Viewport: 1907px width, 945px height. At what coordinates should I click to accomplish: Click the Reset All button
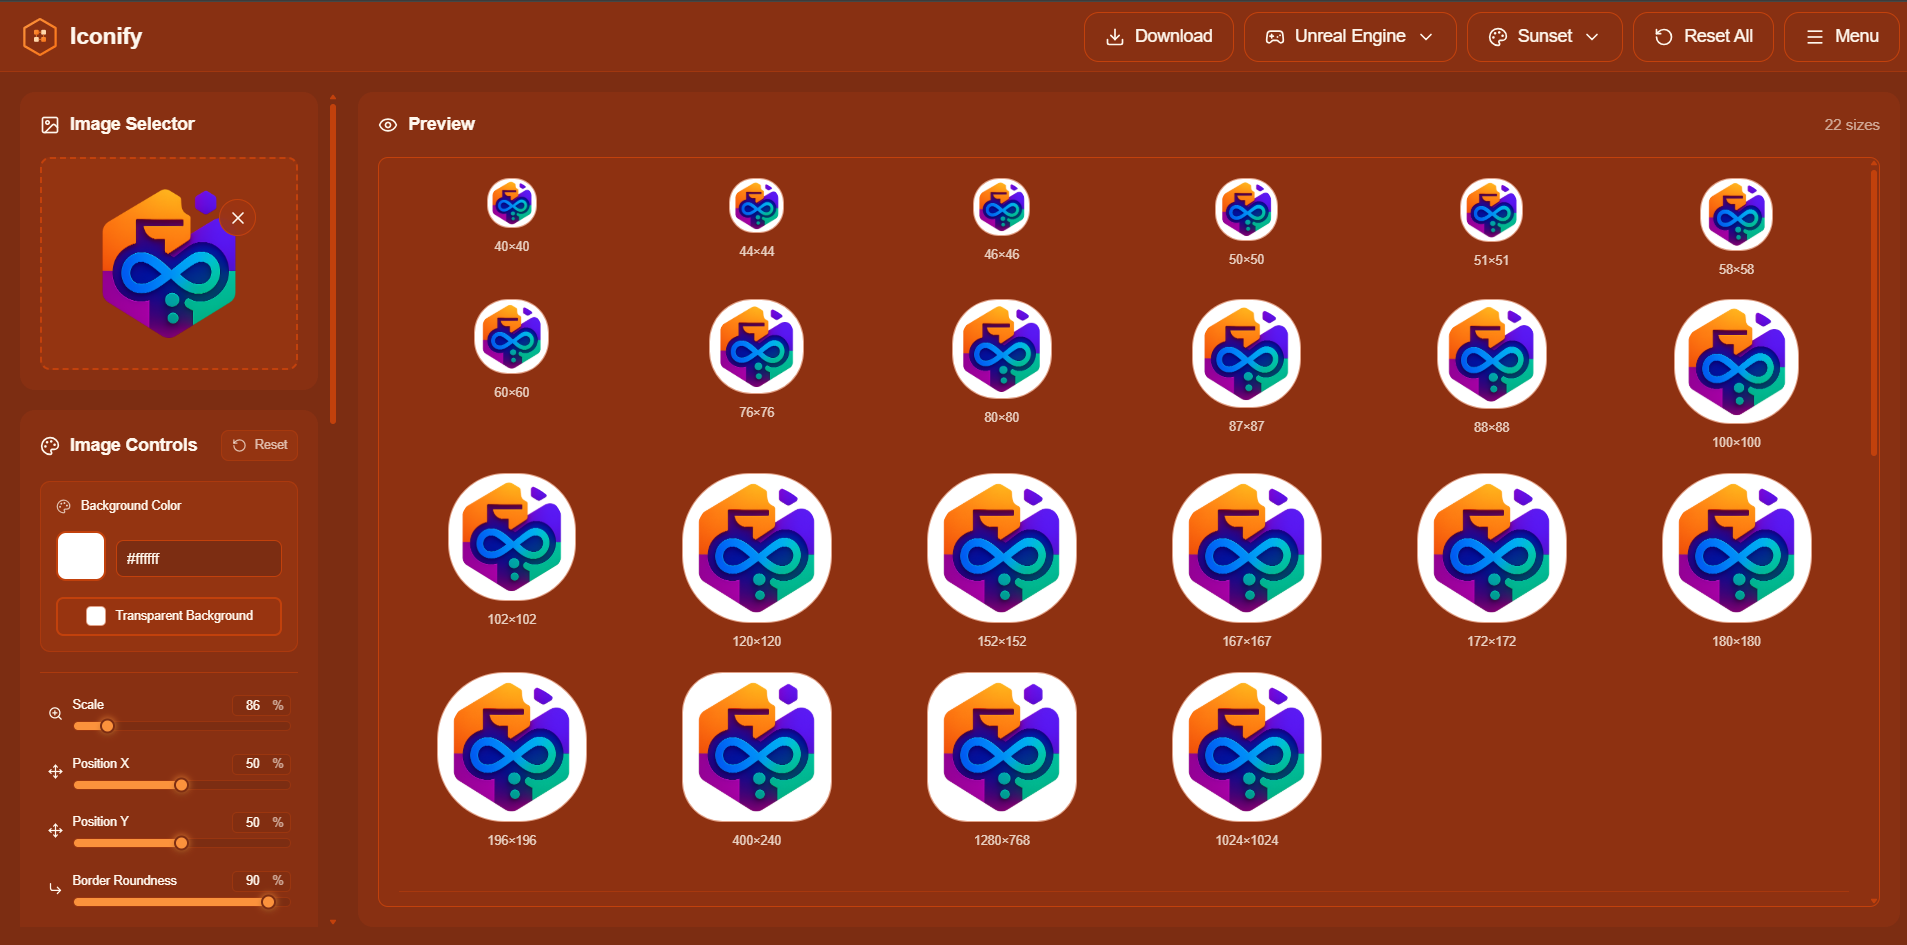(x=1702, y=36)
